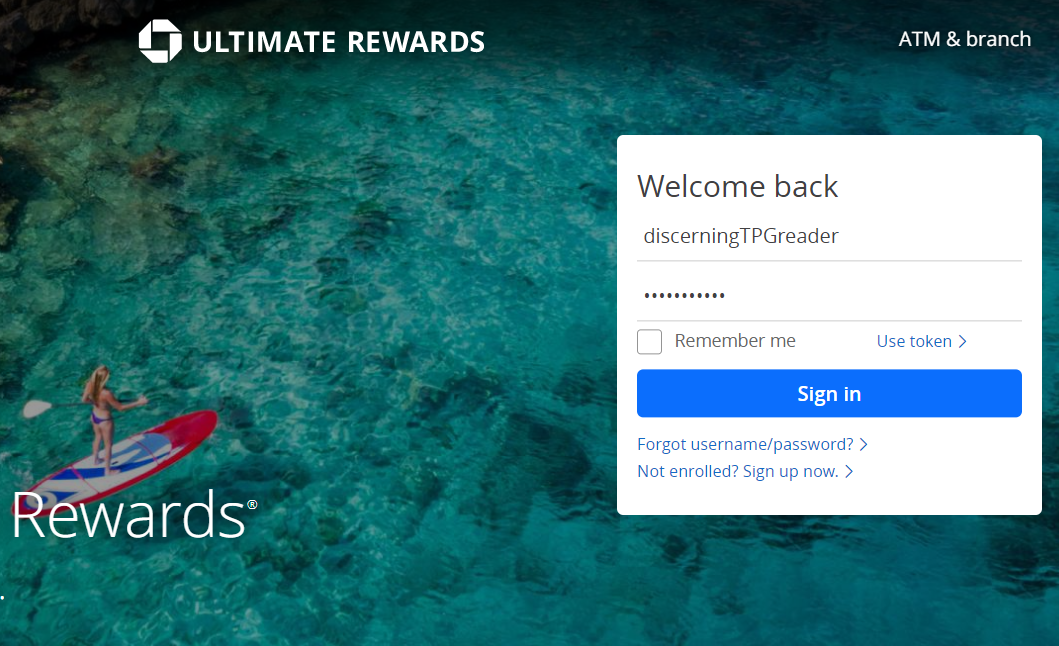
Task: Click the username field showing discerningTPGreader
Action: point(829,236)
